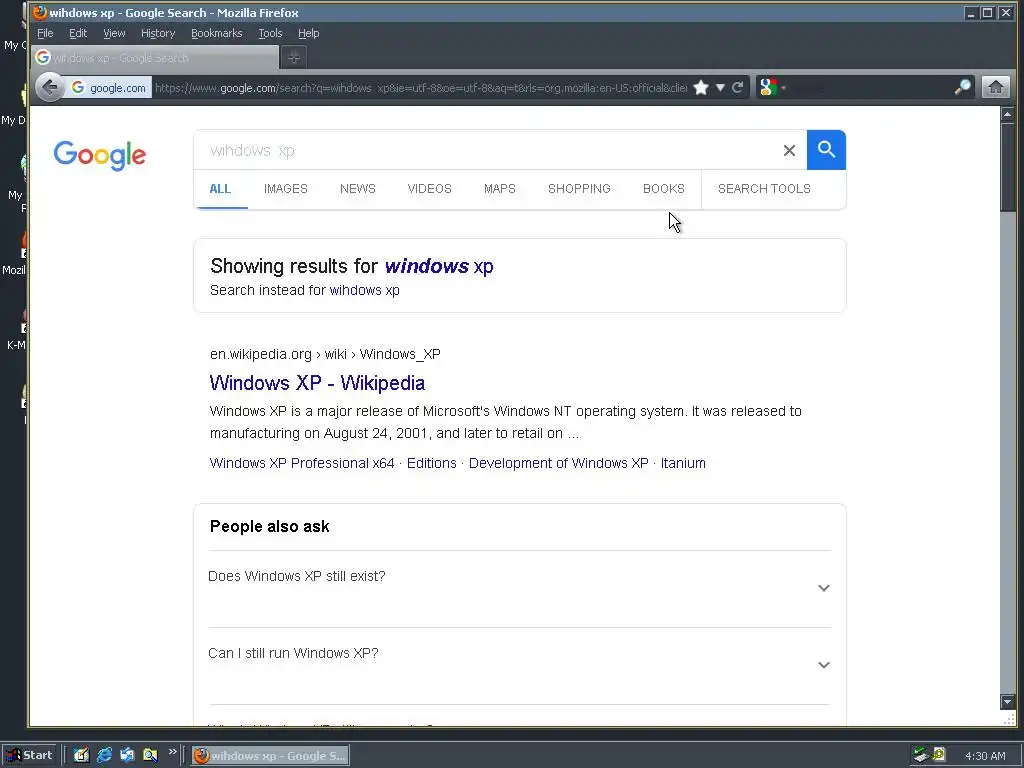Click the google.com site identity badge

point(108,88)
